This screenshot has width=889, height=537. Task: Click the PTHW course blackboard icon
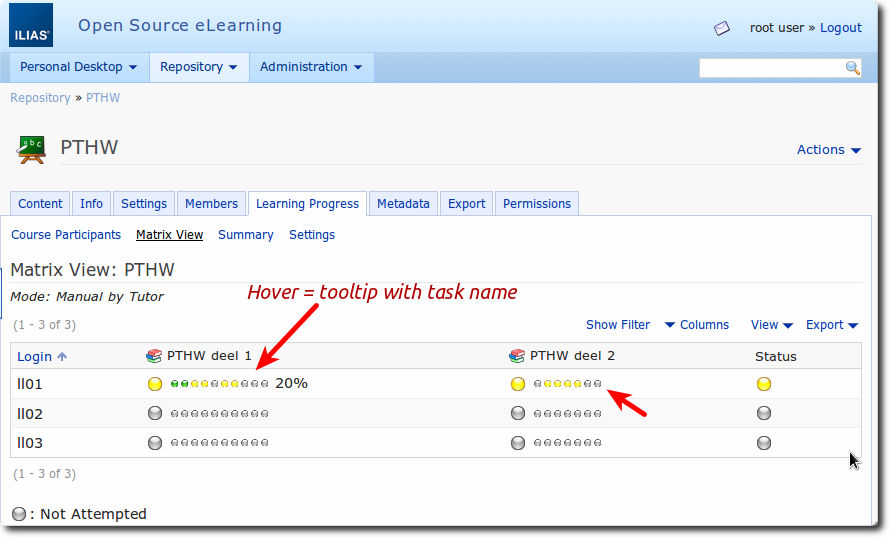click(31, 150)
